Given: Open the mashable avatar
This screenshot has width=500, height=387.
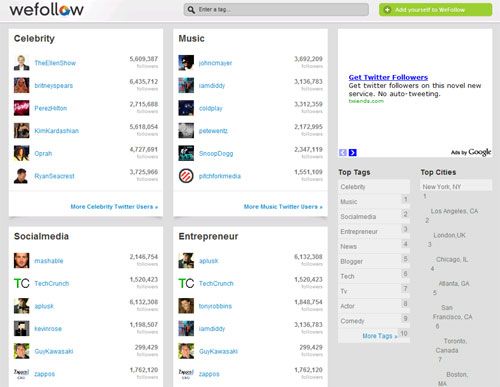Looking at the screenshot, I should [21, 261].
